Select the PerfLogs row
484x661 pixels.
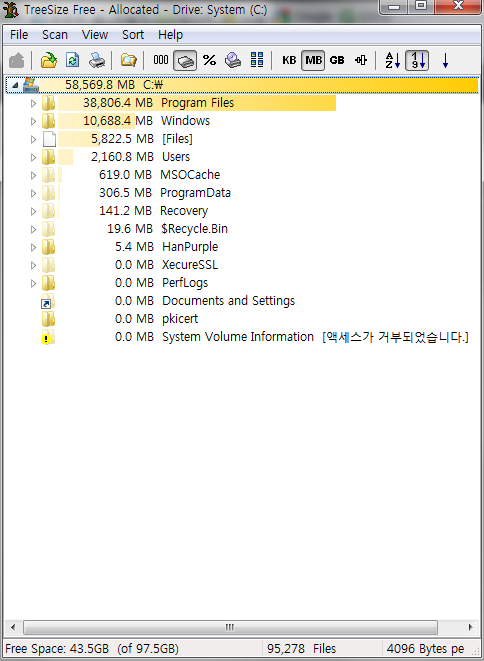pos(242,283)
